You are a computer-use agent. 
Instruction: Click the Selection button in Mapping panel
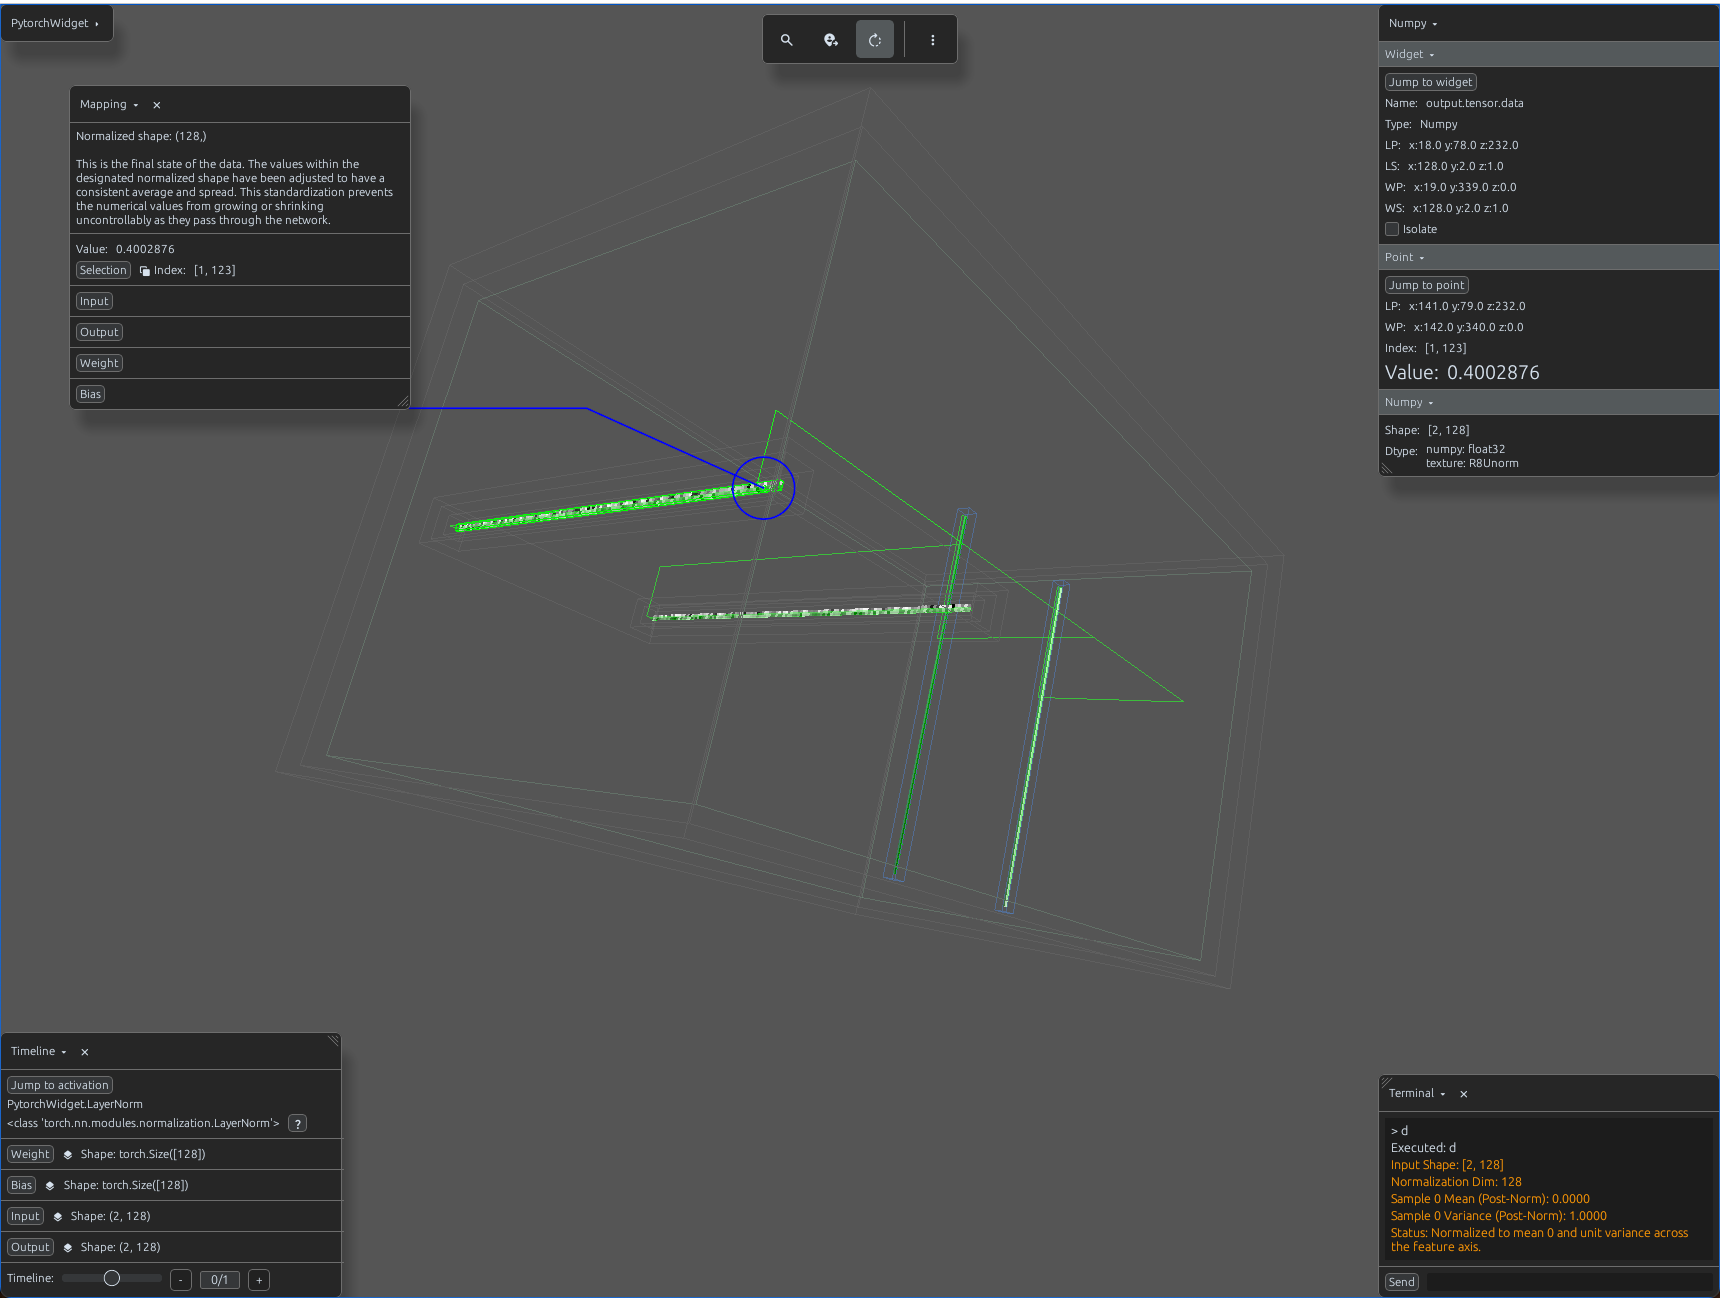pos(103,270)
